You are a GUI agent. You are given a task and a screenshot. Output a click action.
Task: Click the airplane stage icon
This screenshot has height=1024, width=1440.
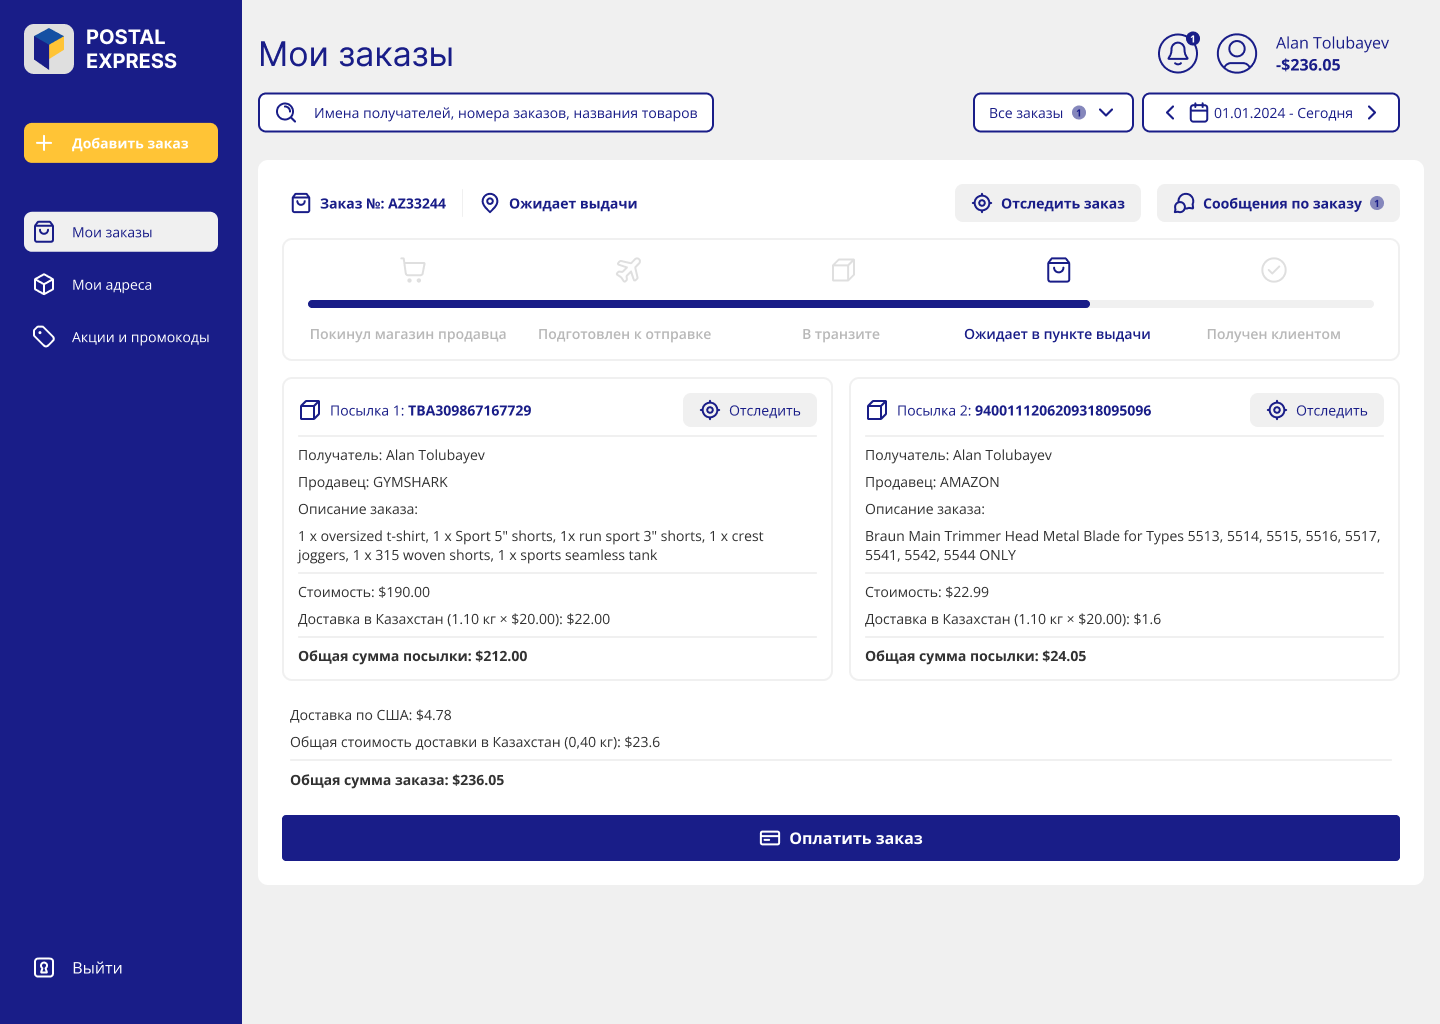point(628,270)
